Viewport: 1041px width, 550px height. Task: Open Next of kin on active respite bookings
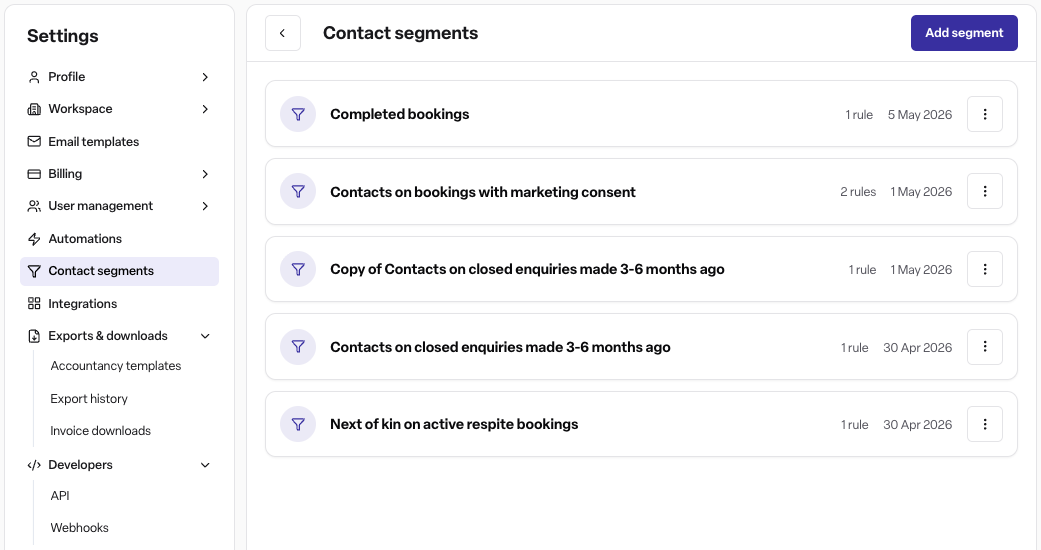pyautogui.click(x=454, y=424)
